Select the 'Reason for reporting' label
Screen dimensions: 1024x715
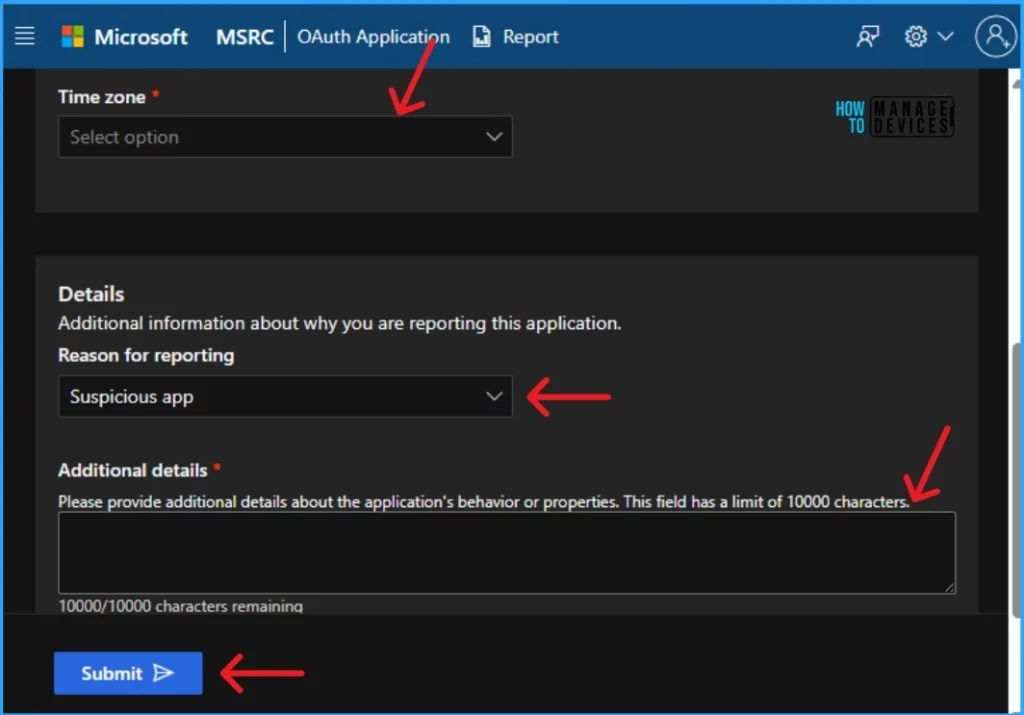[146, 355]
